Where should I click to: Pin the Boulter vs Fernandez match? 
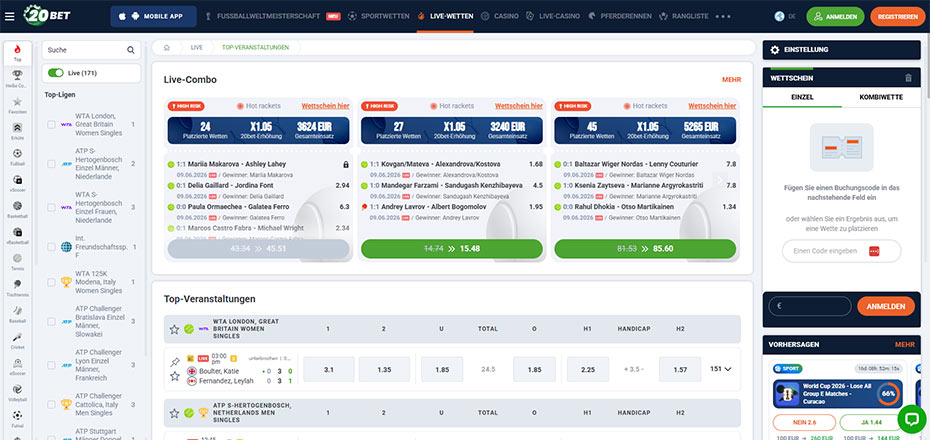(x=174, y=362)
